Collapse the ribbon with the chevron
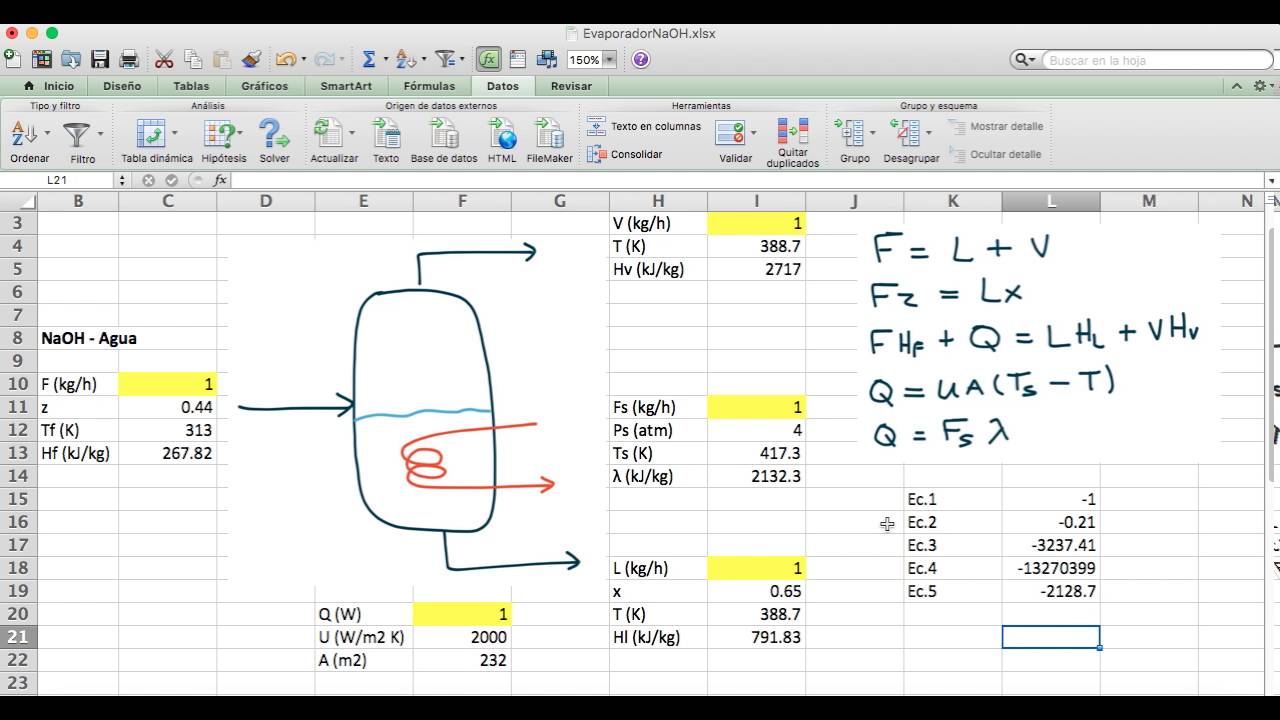This screenshot has width=1280, height=720. coord(1237,86)
